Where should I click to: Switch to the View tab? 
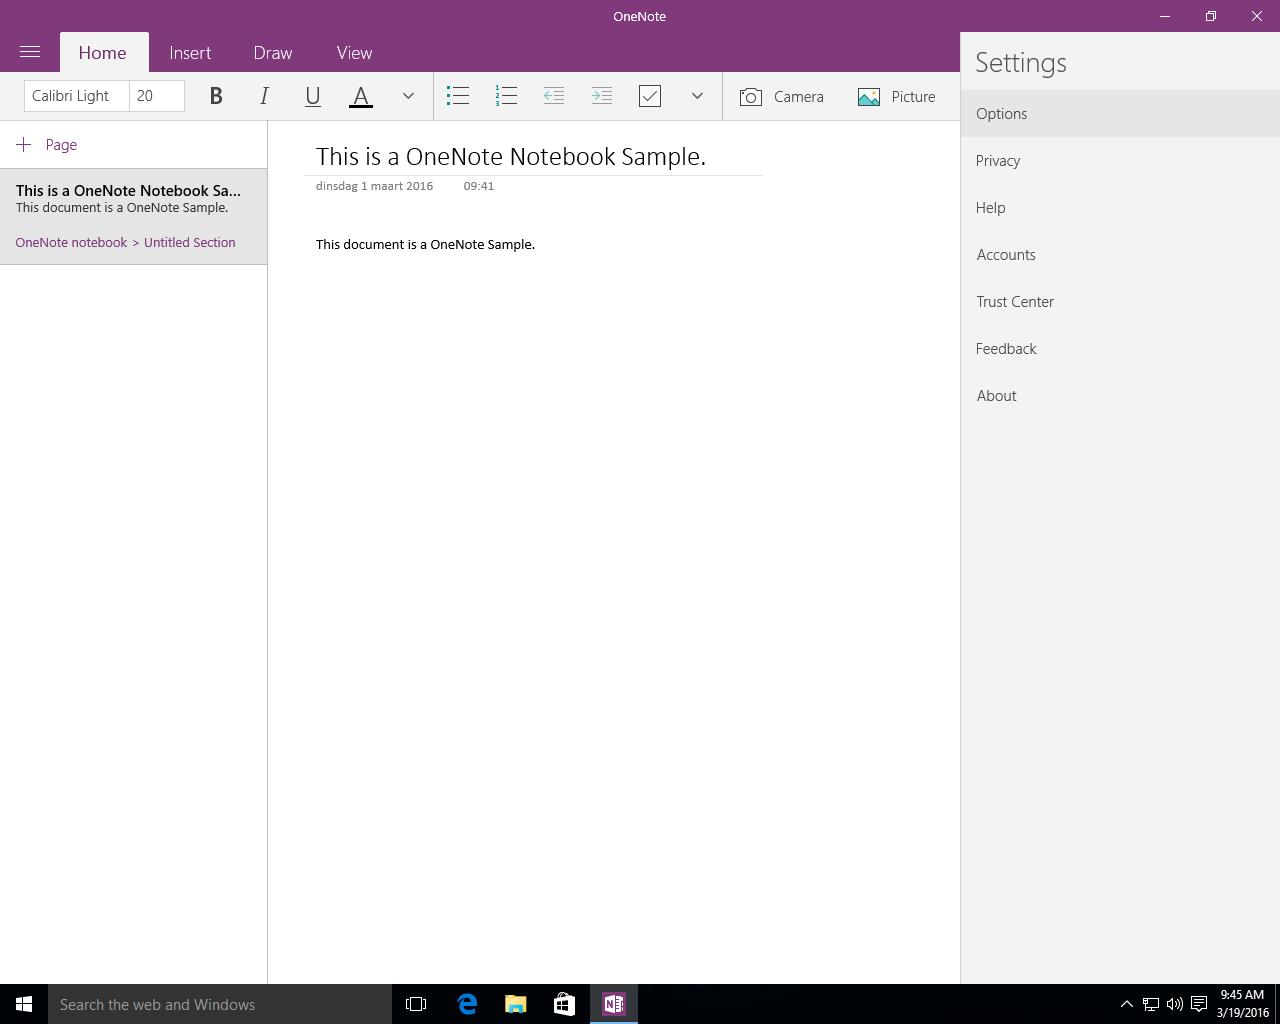tap(354, 52)
